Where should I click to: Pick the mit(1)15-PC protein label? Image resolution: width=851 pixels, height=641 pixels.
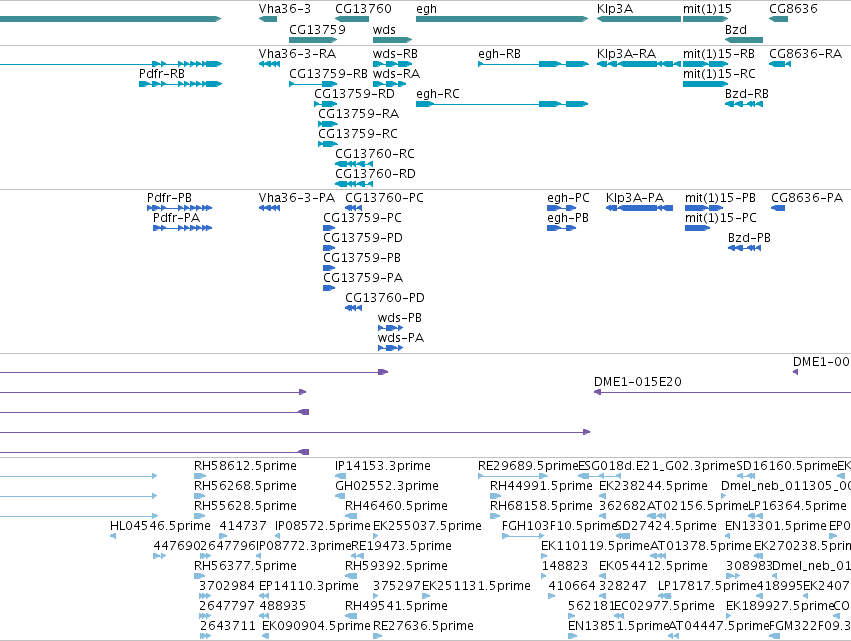(721, 218)
